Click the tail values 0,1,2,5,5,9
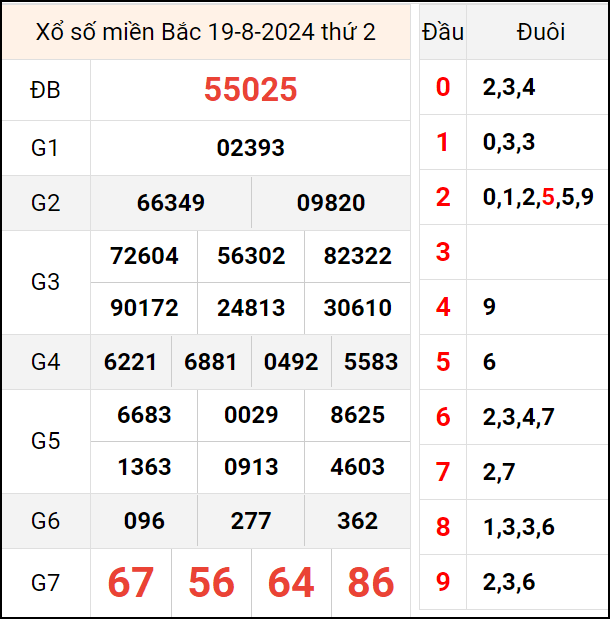Image resolution: width=610 pixels, height=619 pixels. coord(538,197)
